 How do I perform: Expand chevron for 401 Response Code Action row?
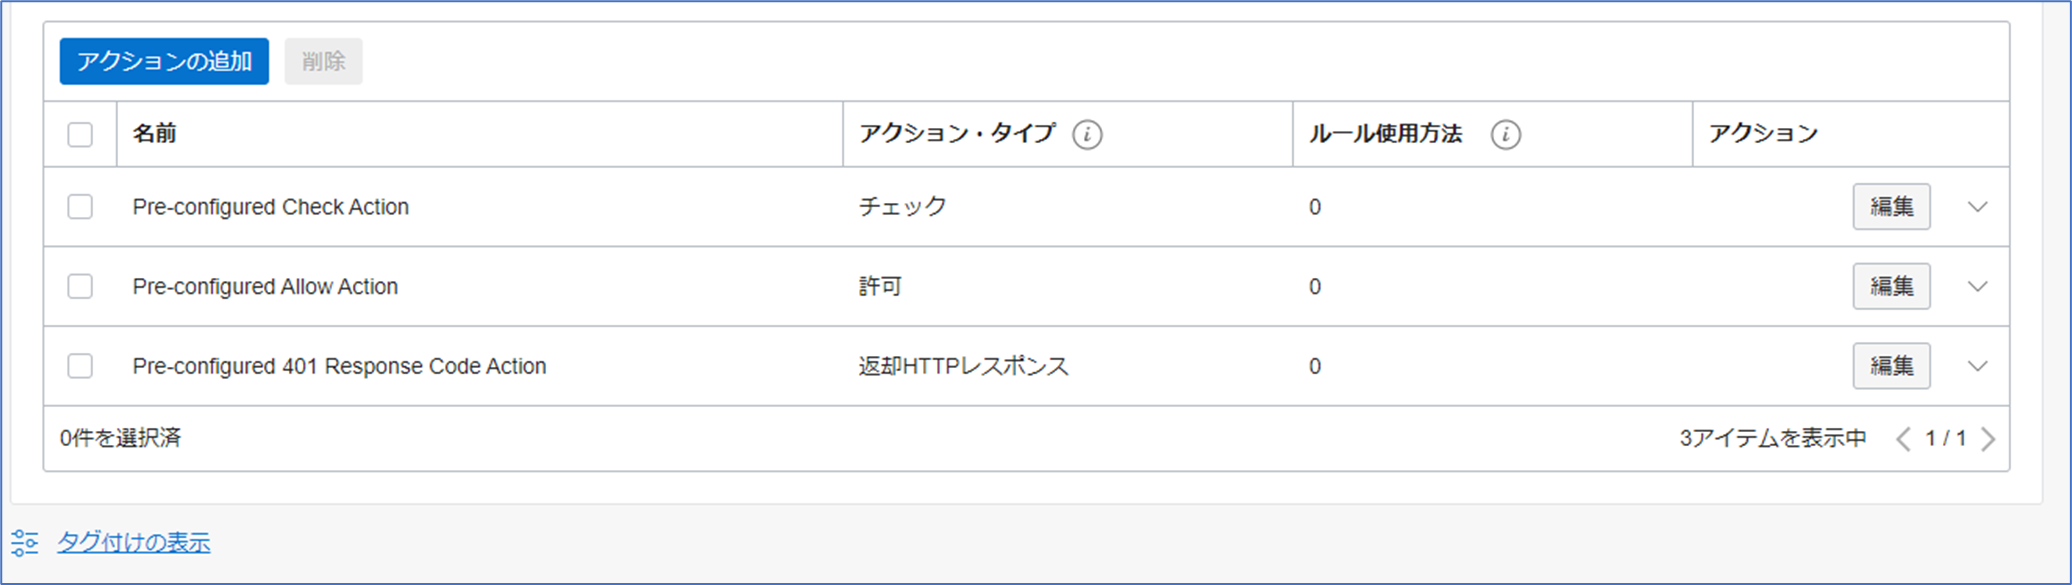[1977, 366]
